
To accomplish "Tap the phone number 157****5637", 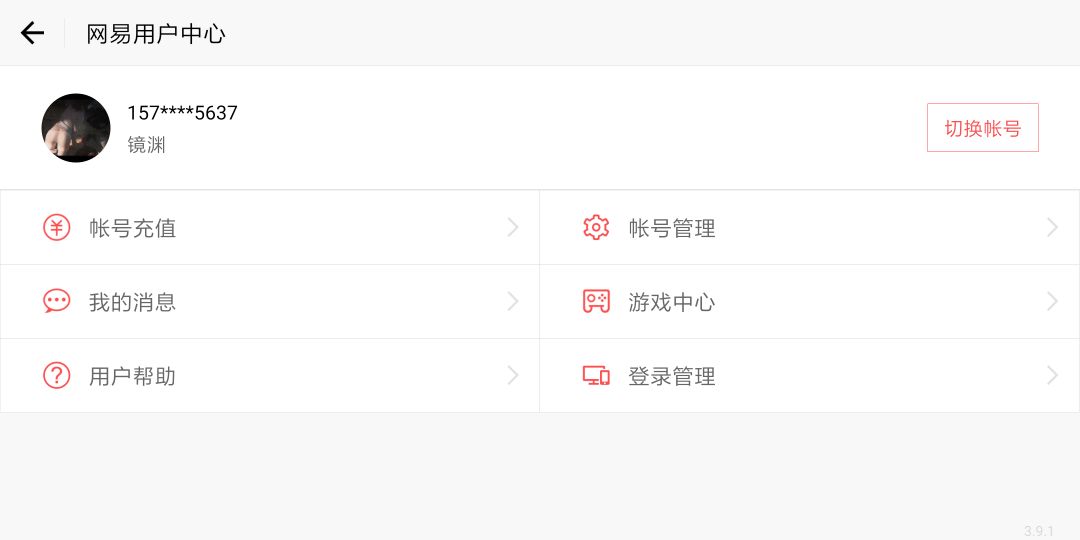I will tap(182, 113).
